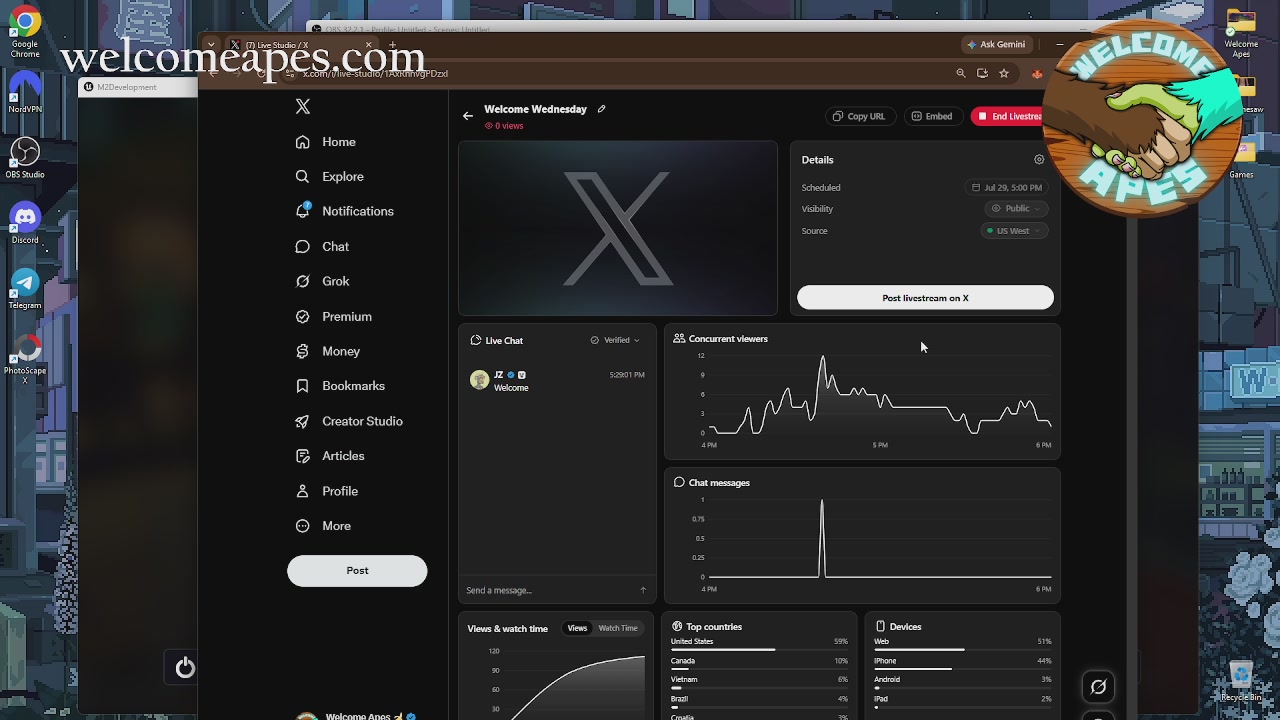The height and width of the screenshot is (720, 1280).
Task: Open the US West source dropdown
Action: click(x=1014, y=230)
